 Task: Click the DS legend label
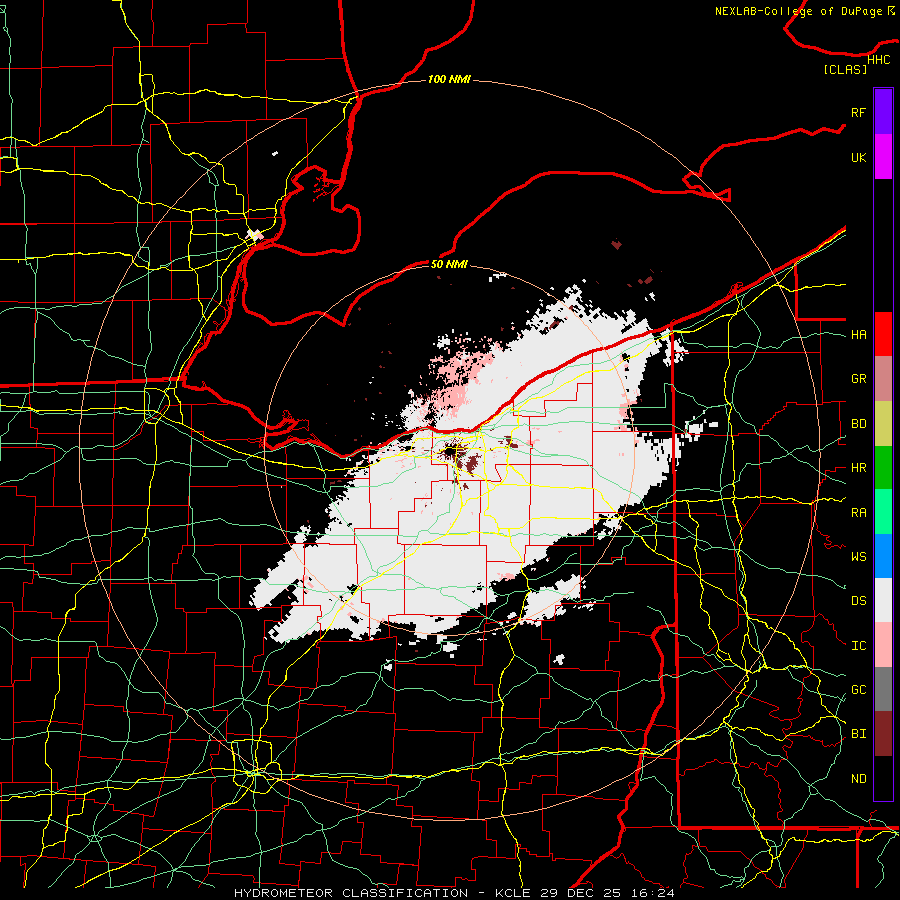tap(858, 601)
